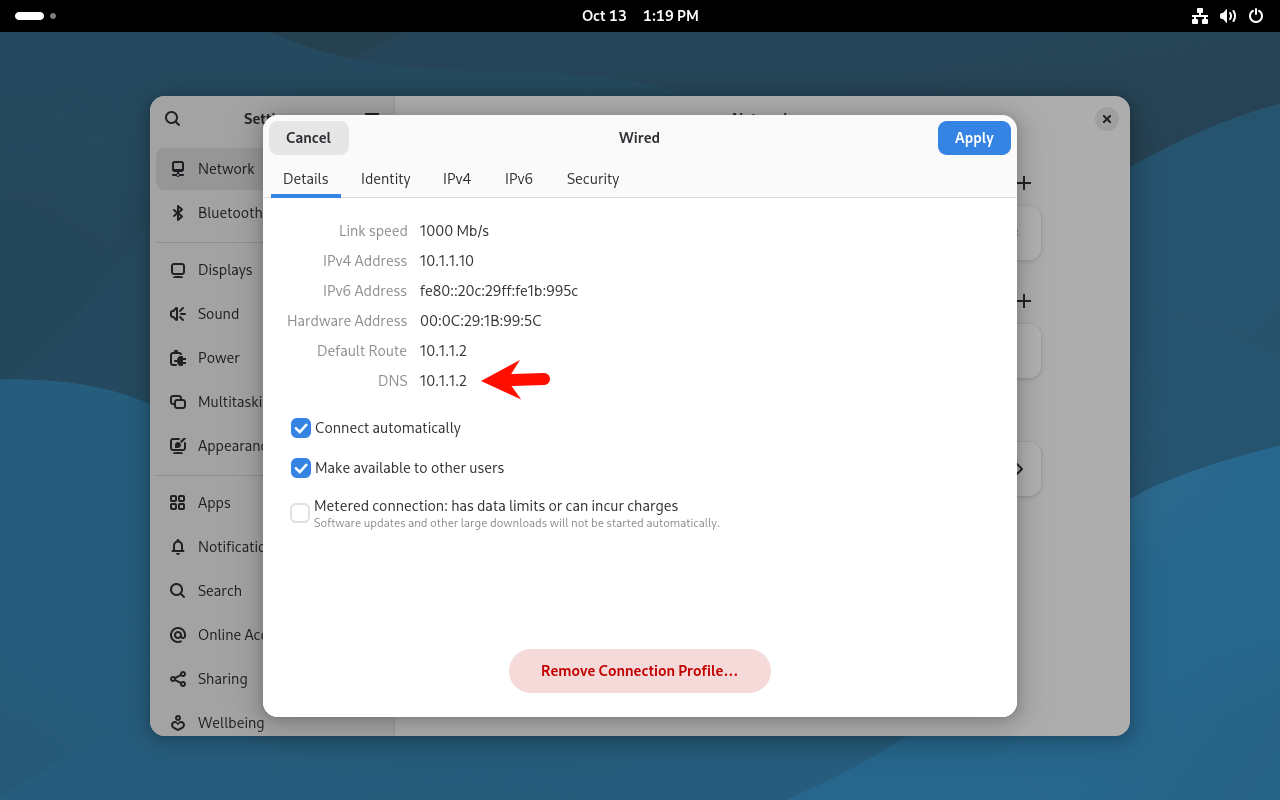Open Multitasking settings icon
This screenshot has height=800, width=1280.
pos(178,402)
